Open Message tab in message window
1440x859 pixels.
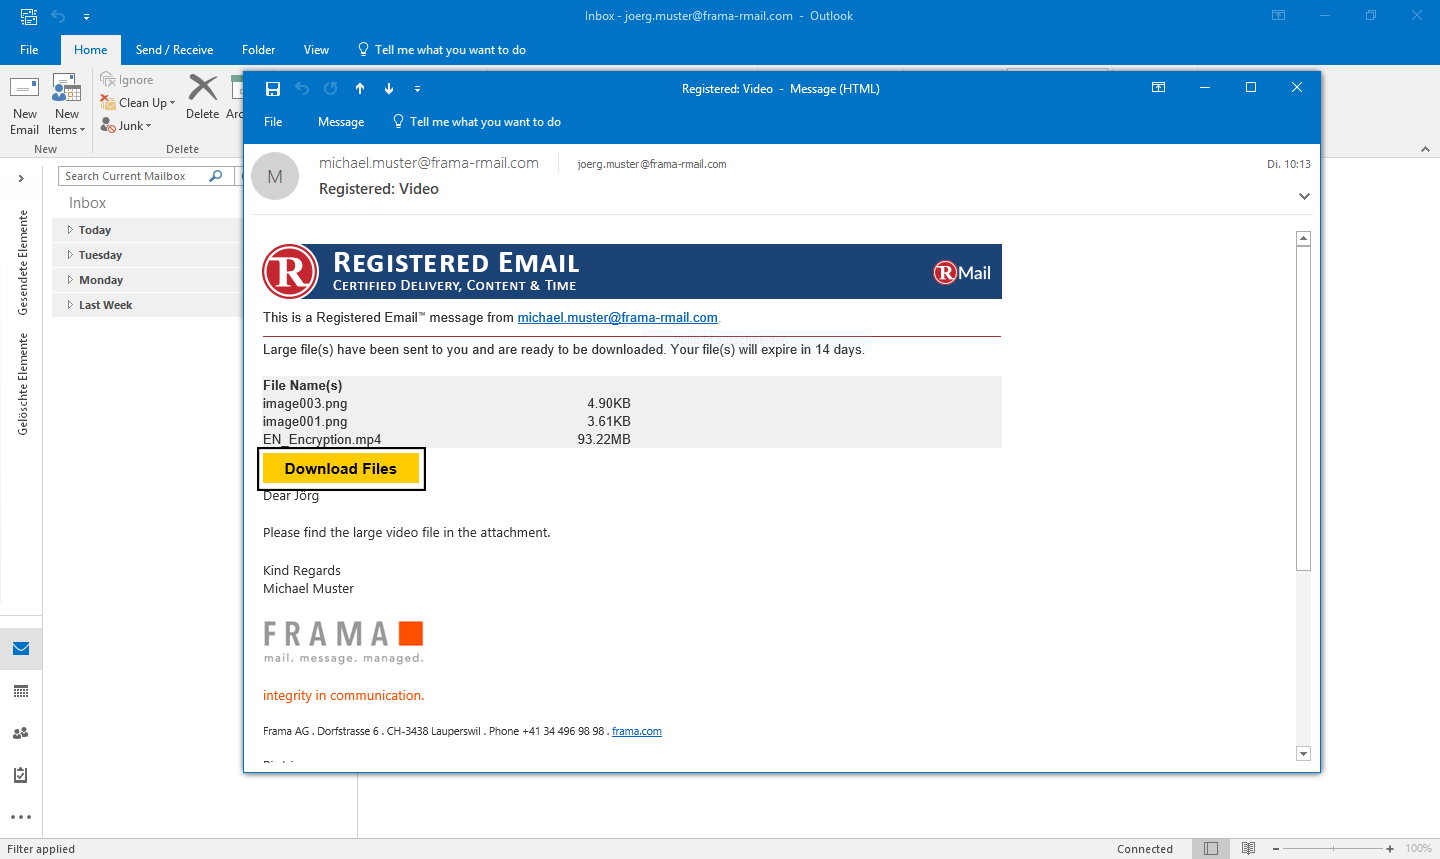341,122
